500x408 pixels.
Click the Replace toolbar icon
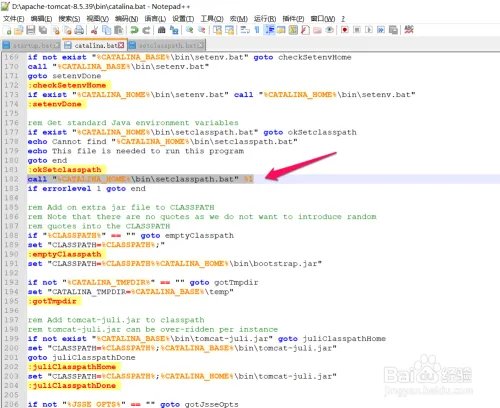tap(174, 30)
